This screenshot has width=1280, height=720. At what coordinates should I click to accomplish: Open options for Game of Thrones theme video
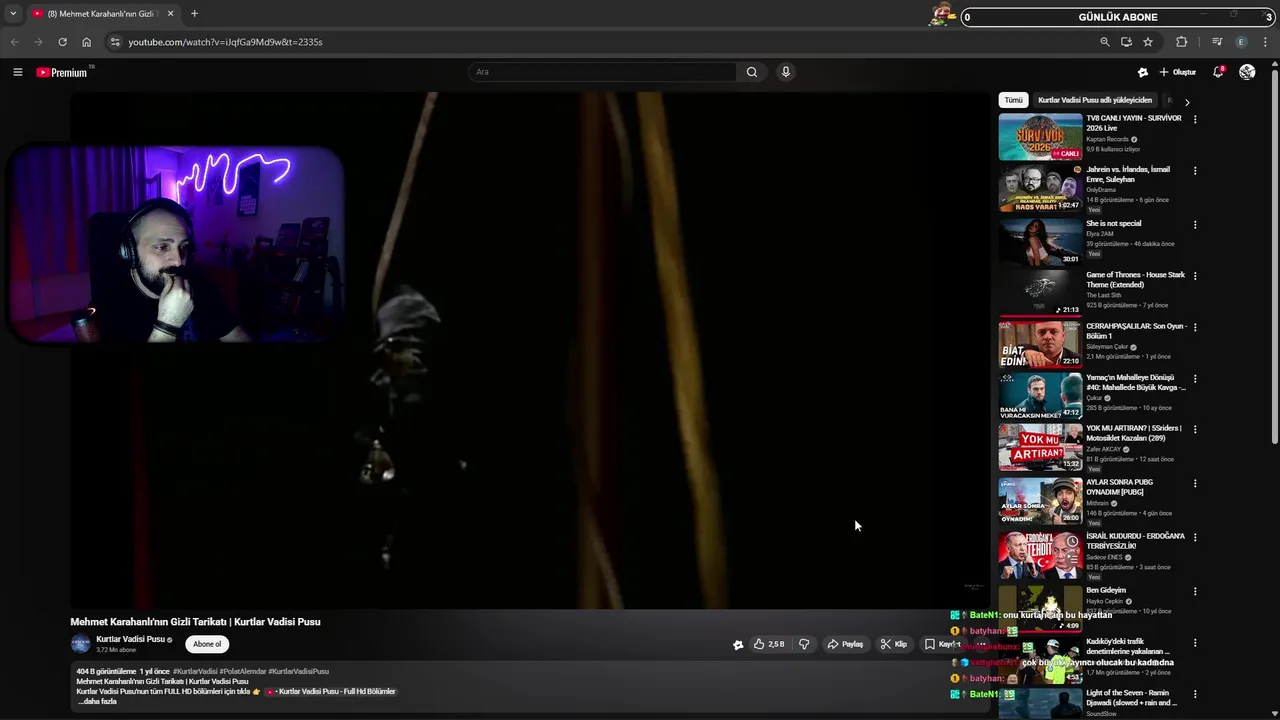pyautogui.click(x=1195, y=276)
